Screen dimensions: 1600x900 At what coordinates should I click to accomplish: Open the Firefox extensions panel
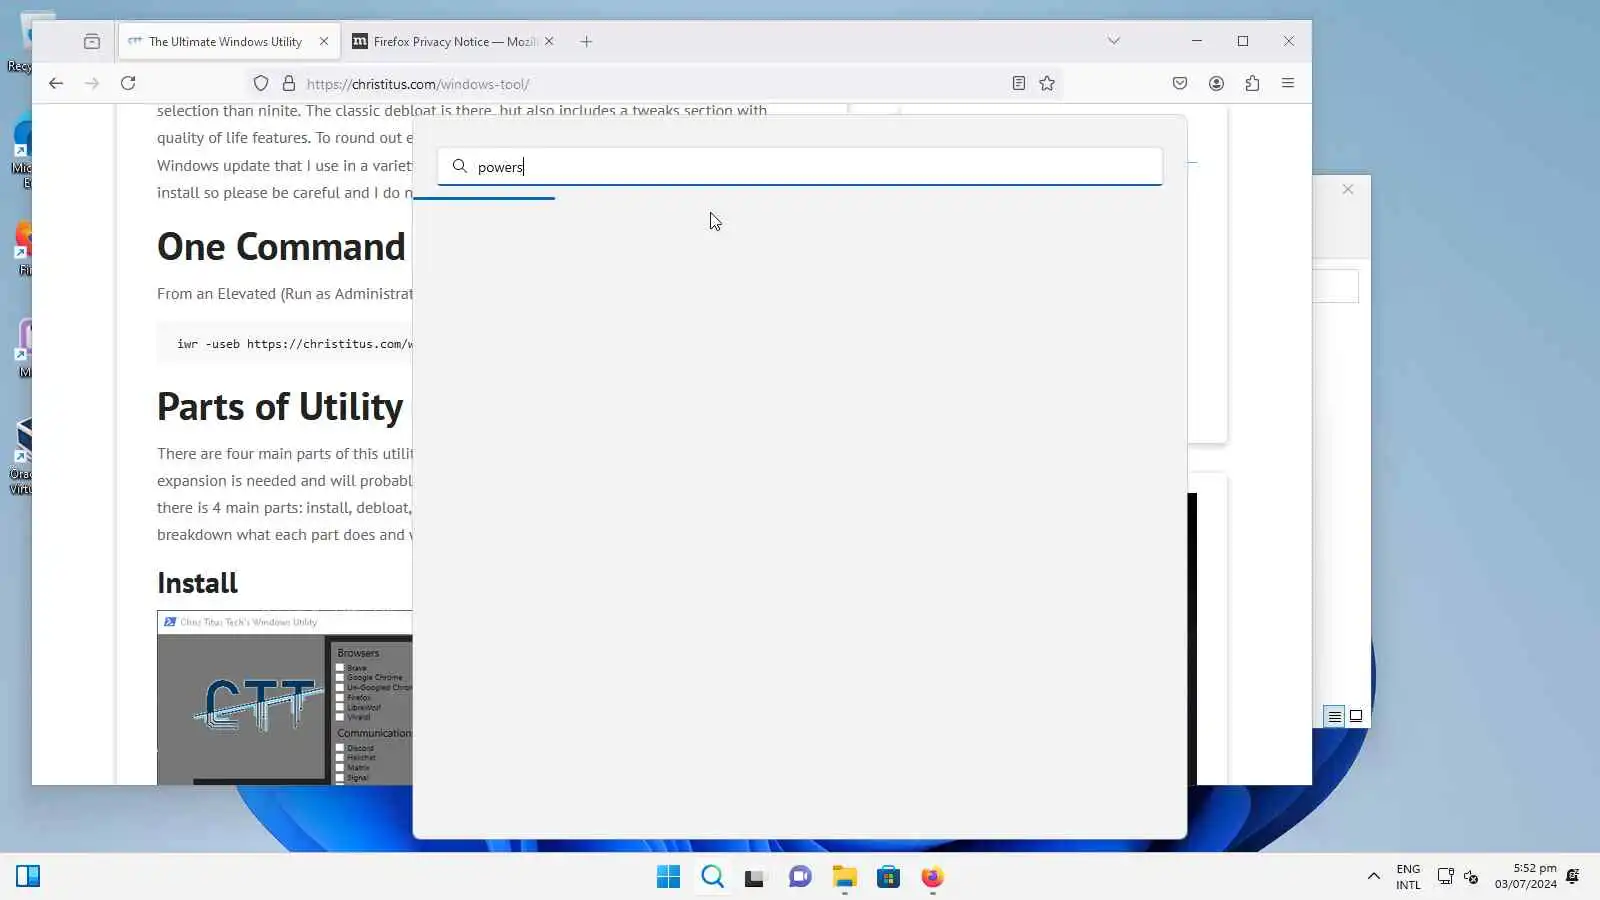pyautogui.click(x=1252, y=84)
